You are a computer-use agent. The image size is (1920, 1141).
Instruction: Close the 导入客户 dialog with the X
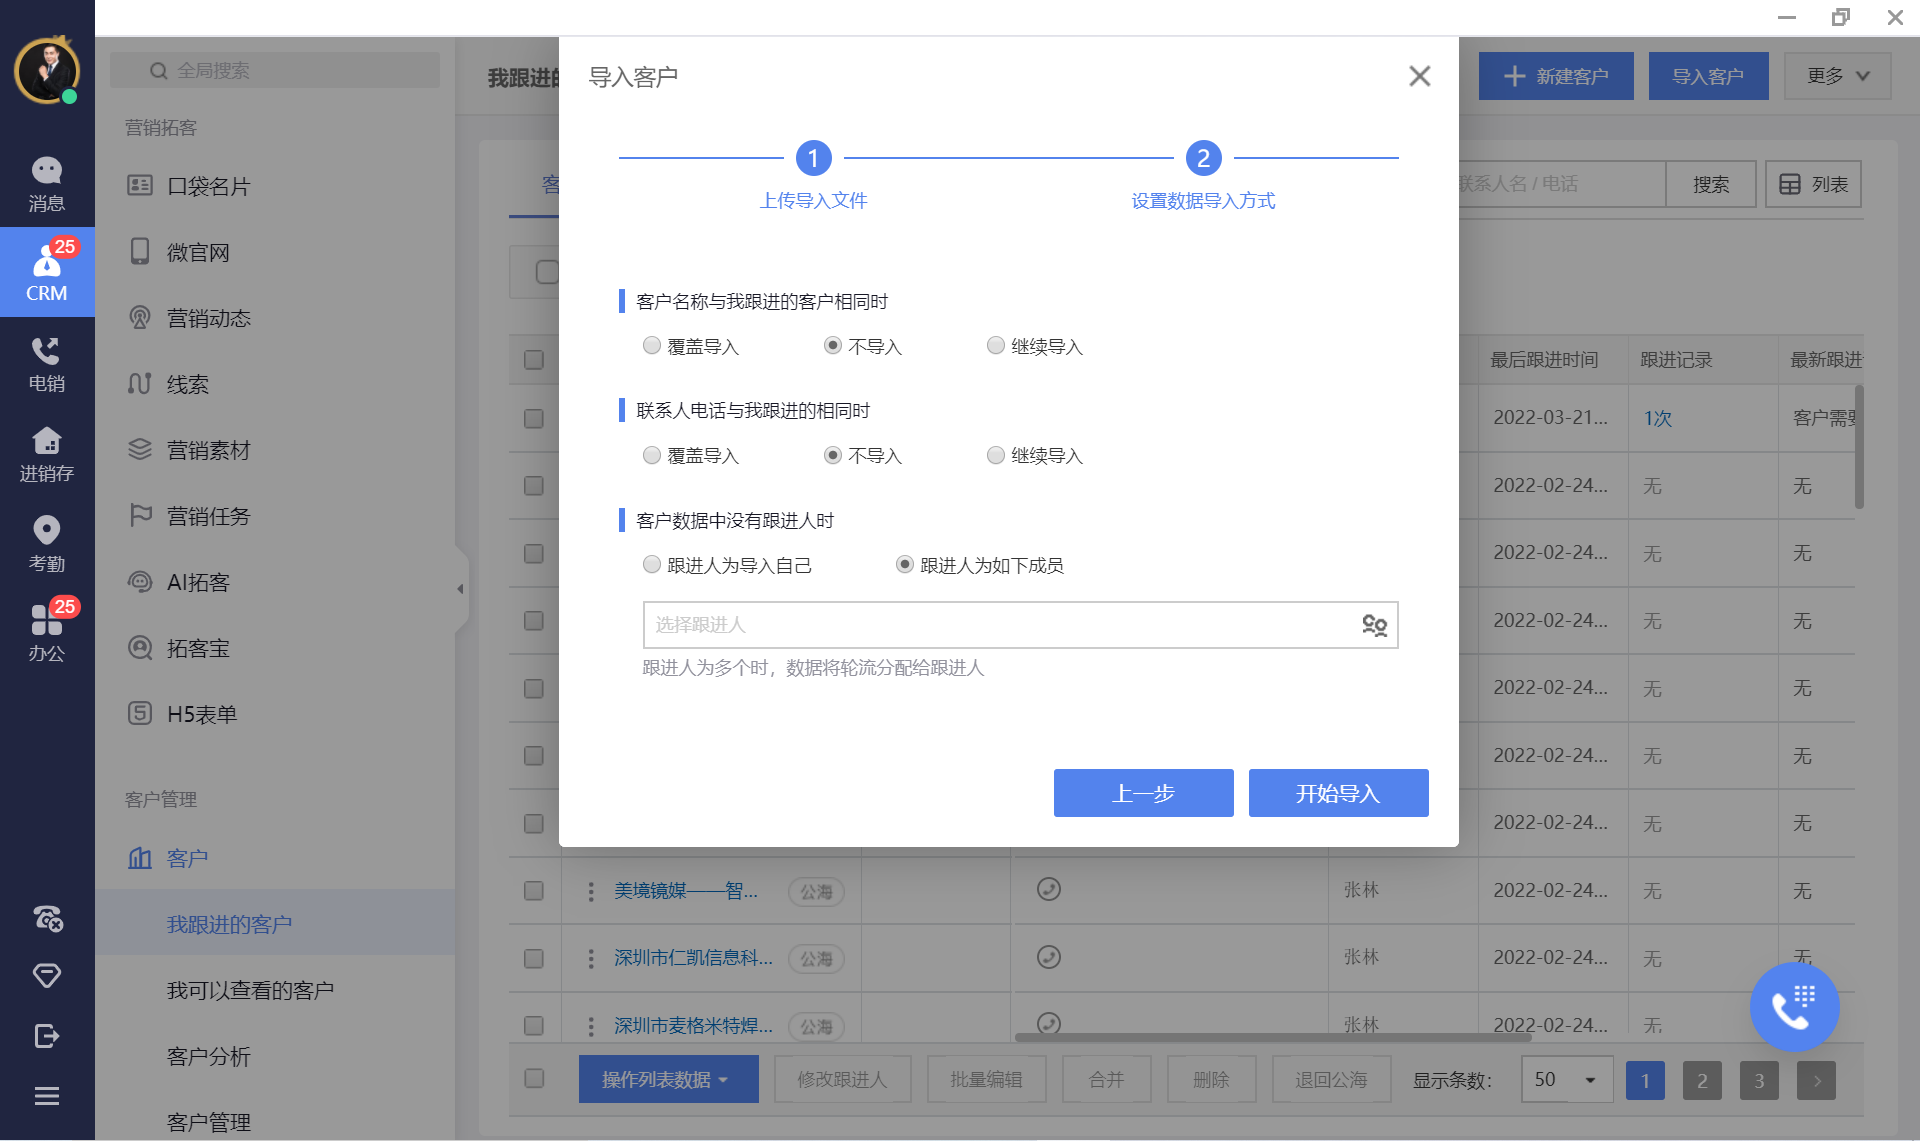(x=1419, y=76)
